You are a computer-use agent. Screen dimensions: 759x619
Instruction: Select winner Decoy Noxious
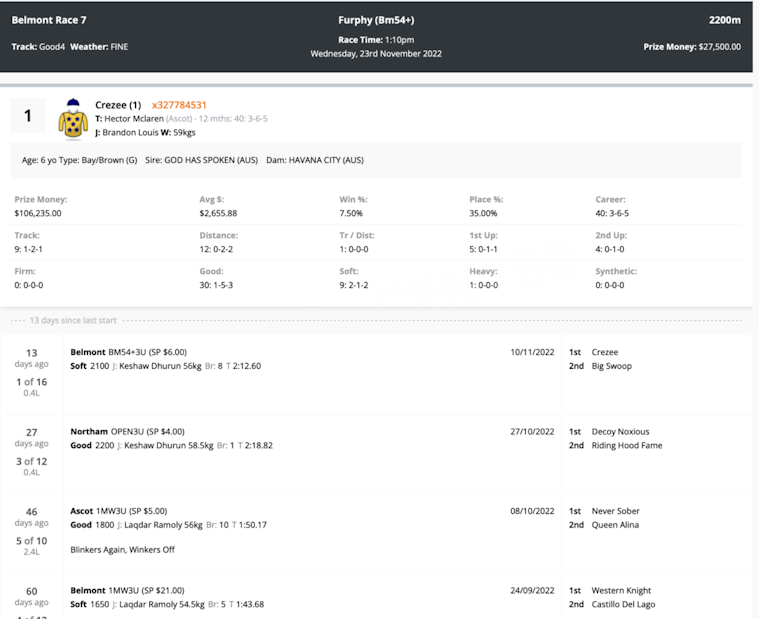point(620,432)
